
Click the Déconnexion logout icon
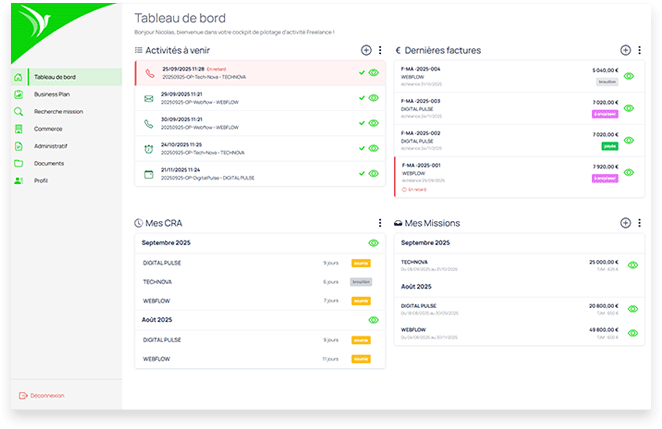[x=23, y=396]
